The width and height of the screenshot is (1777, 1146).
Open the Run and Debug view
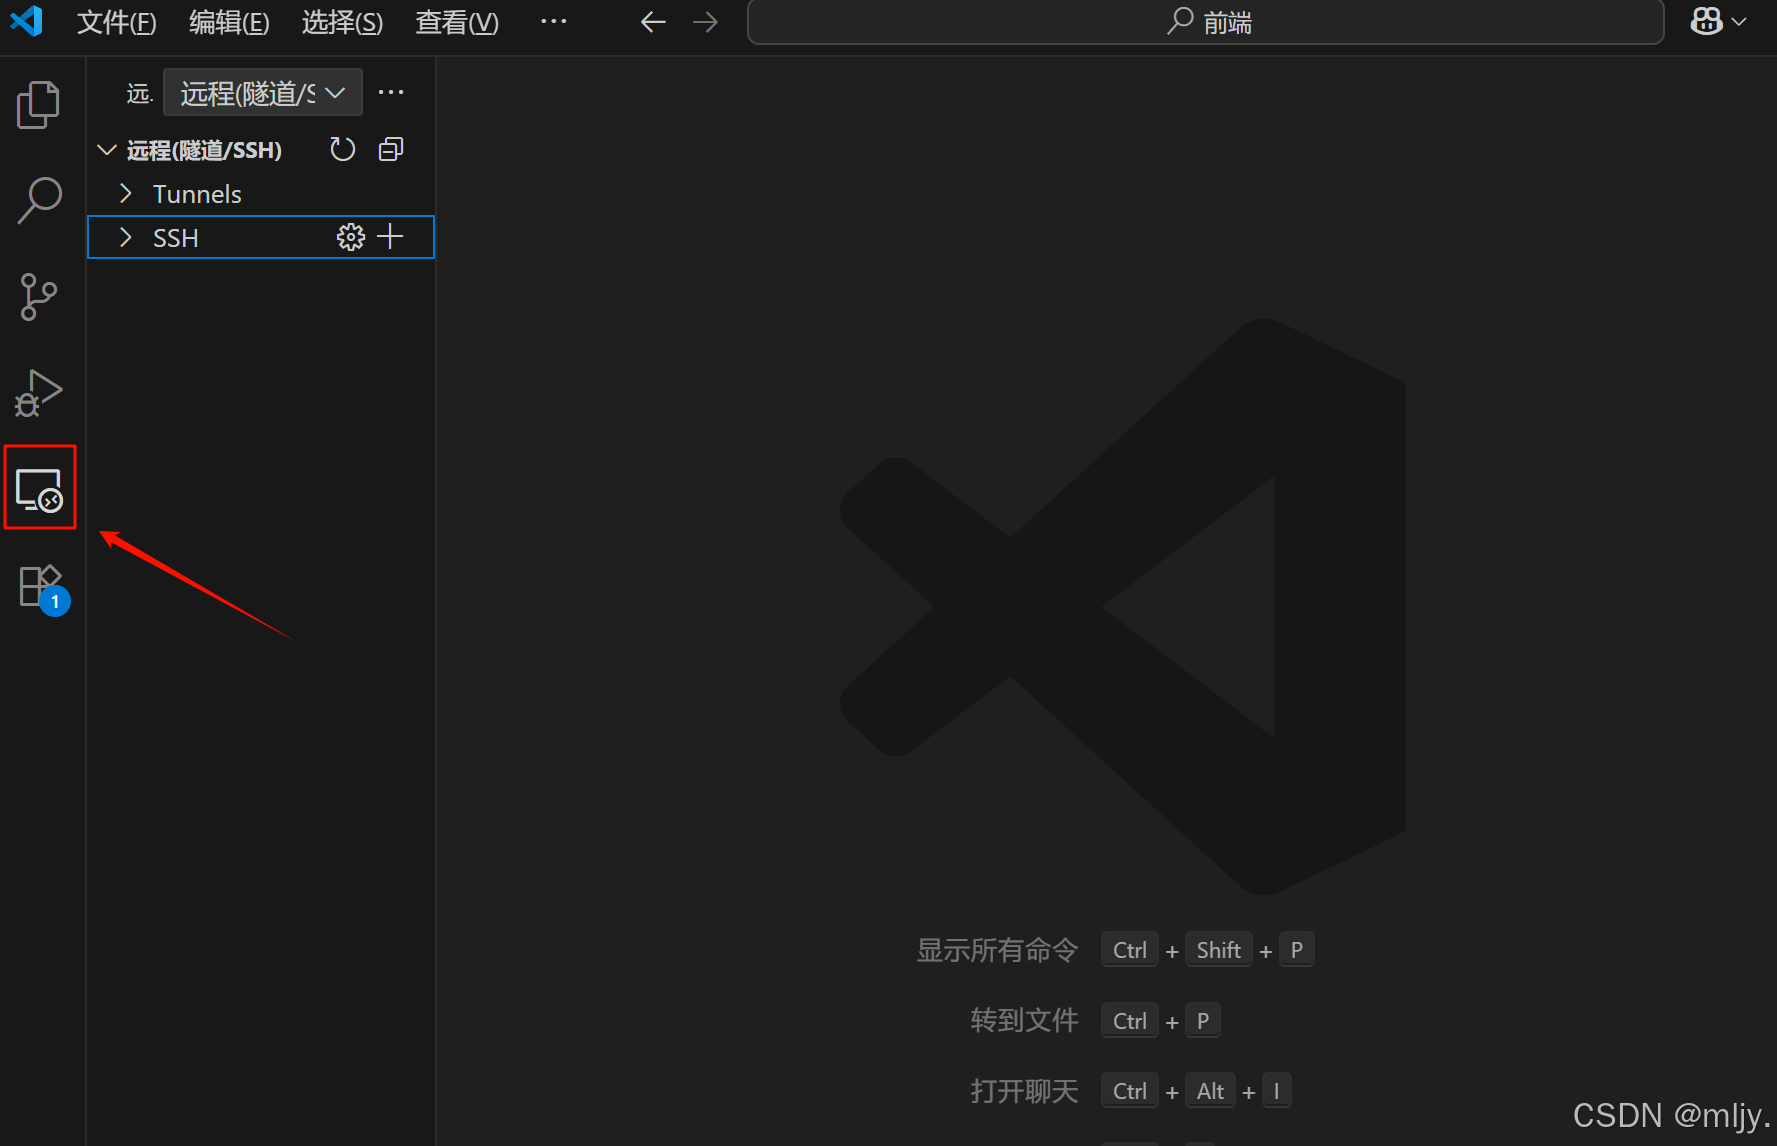point(39,393)
